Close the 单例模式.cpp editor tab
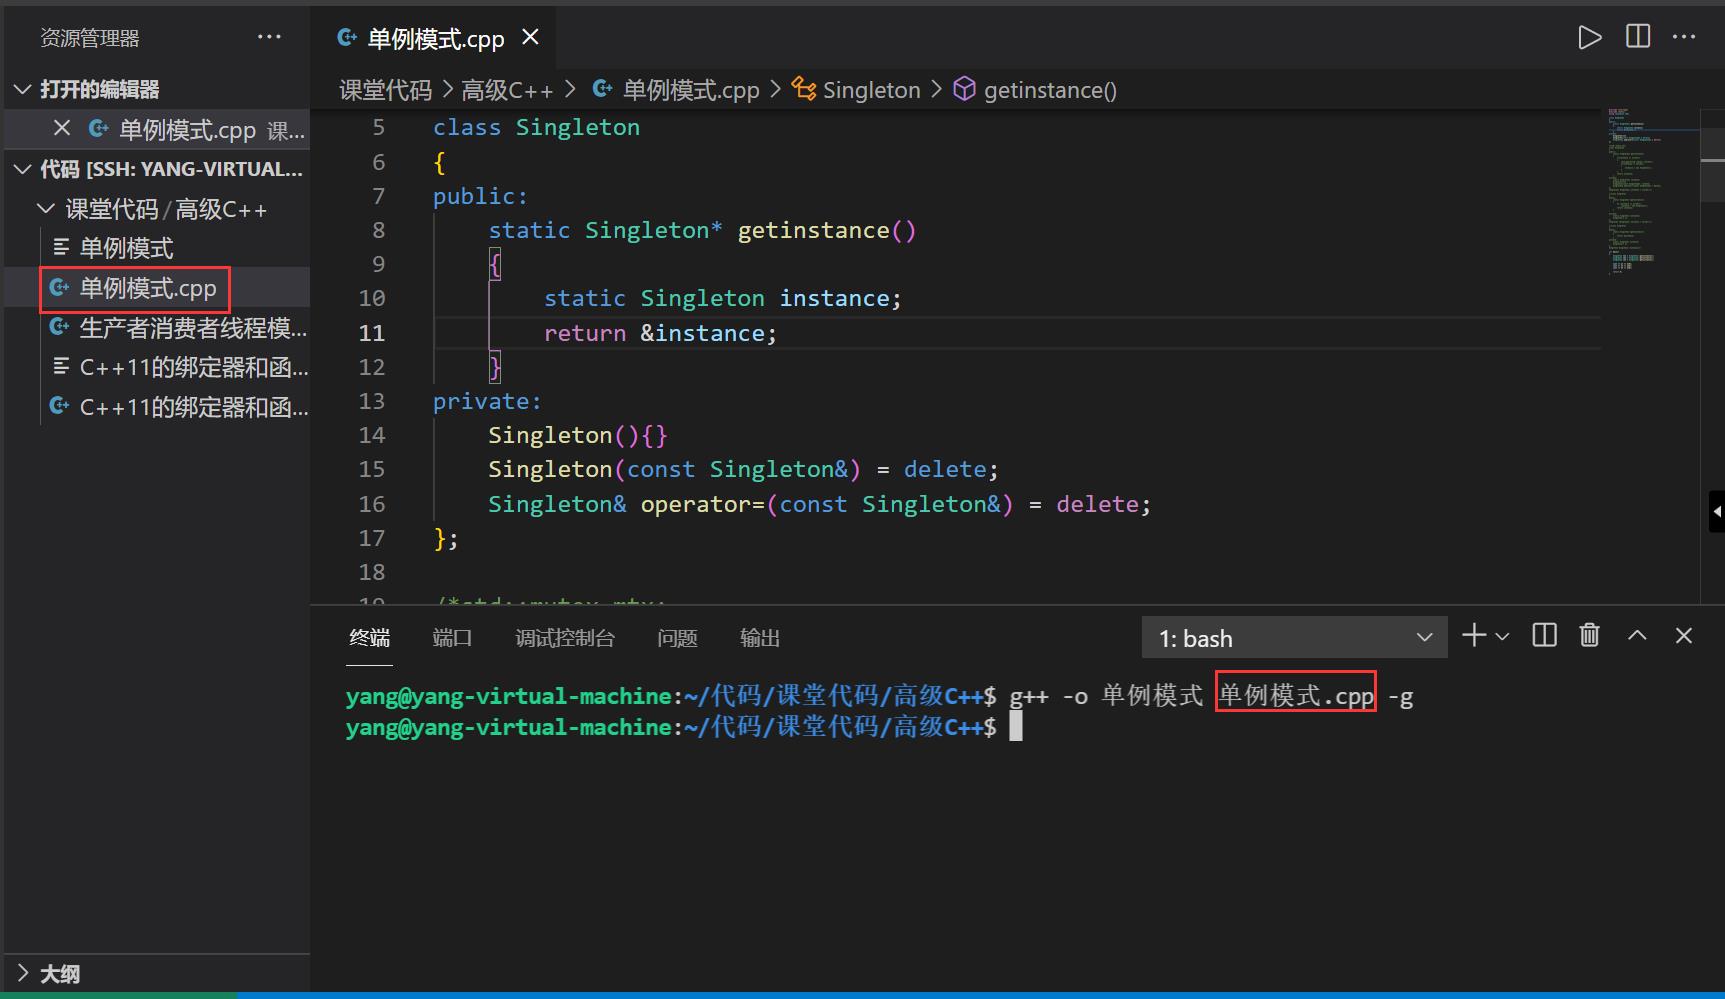 [x=531, y=37]
